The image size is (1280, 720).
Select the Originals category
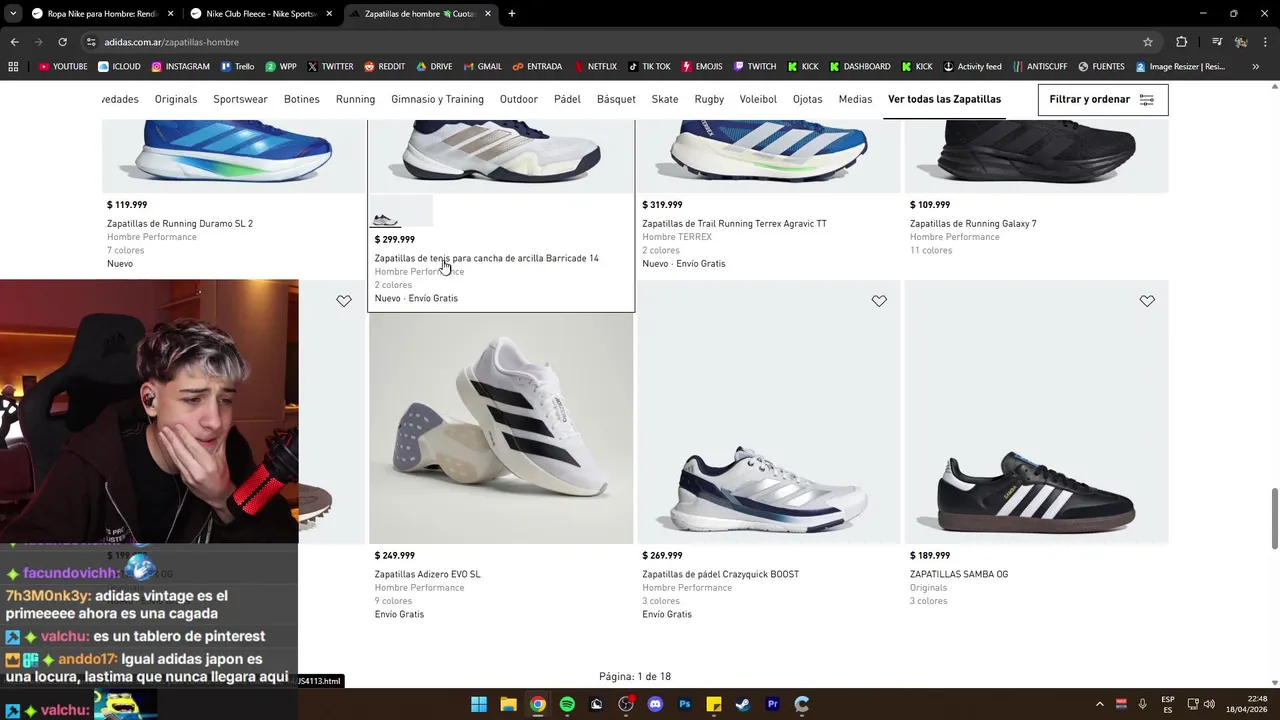pyautogui.click(x=176, y=99)
